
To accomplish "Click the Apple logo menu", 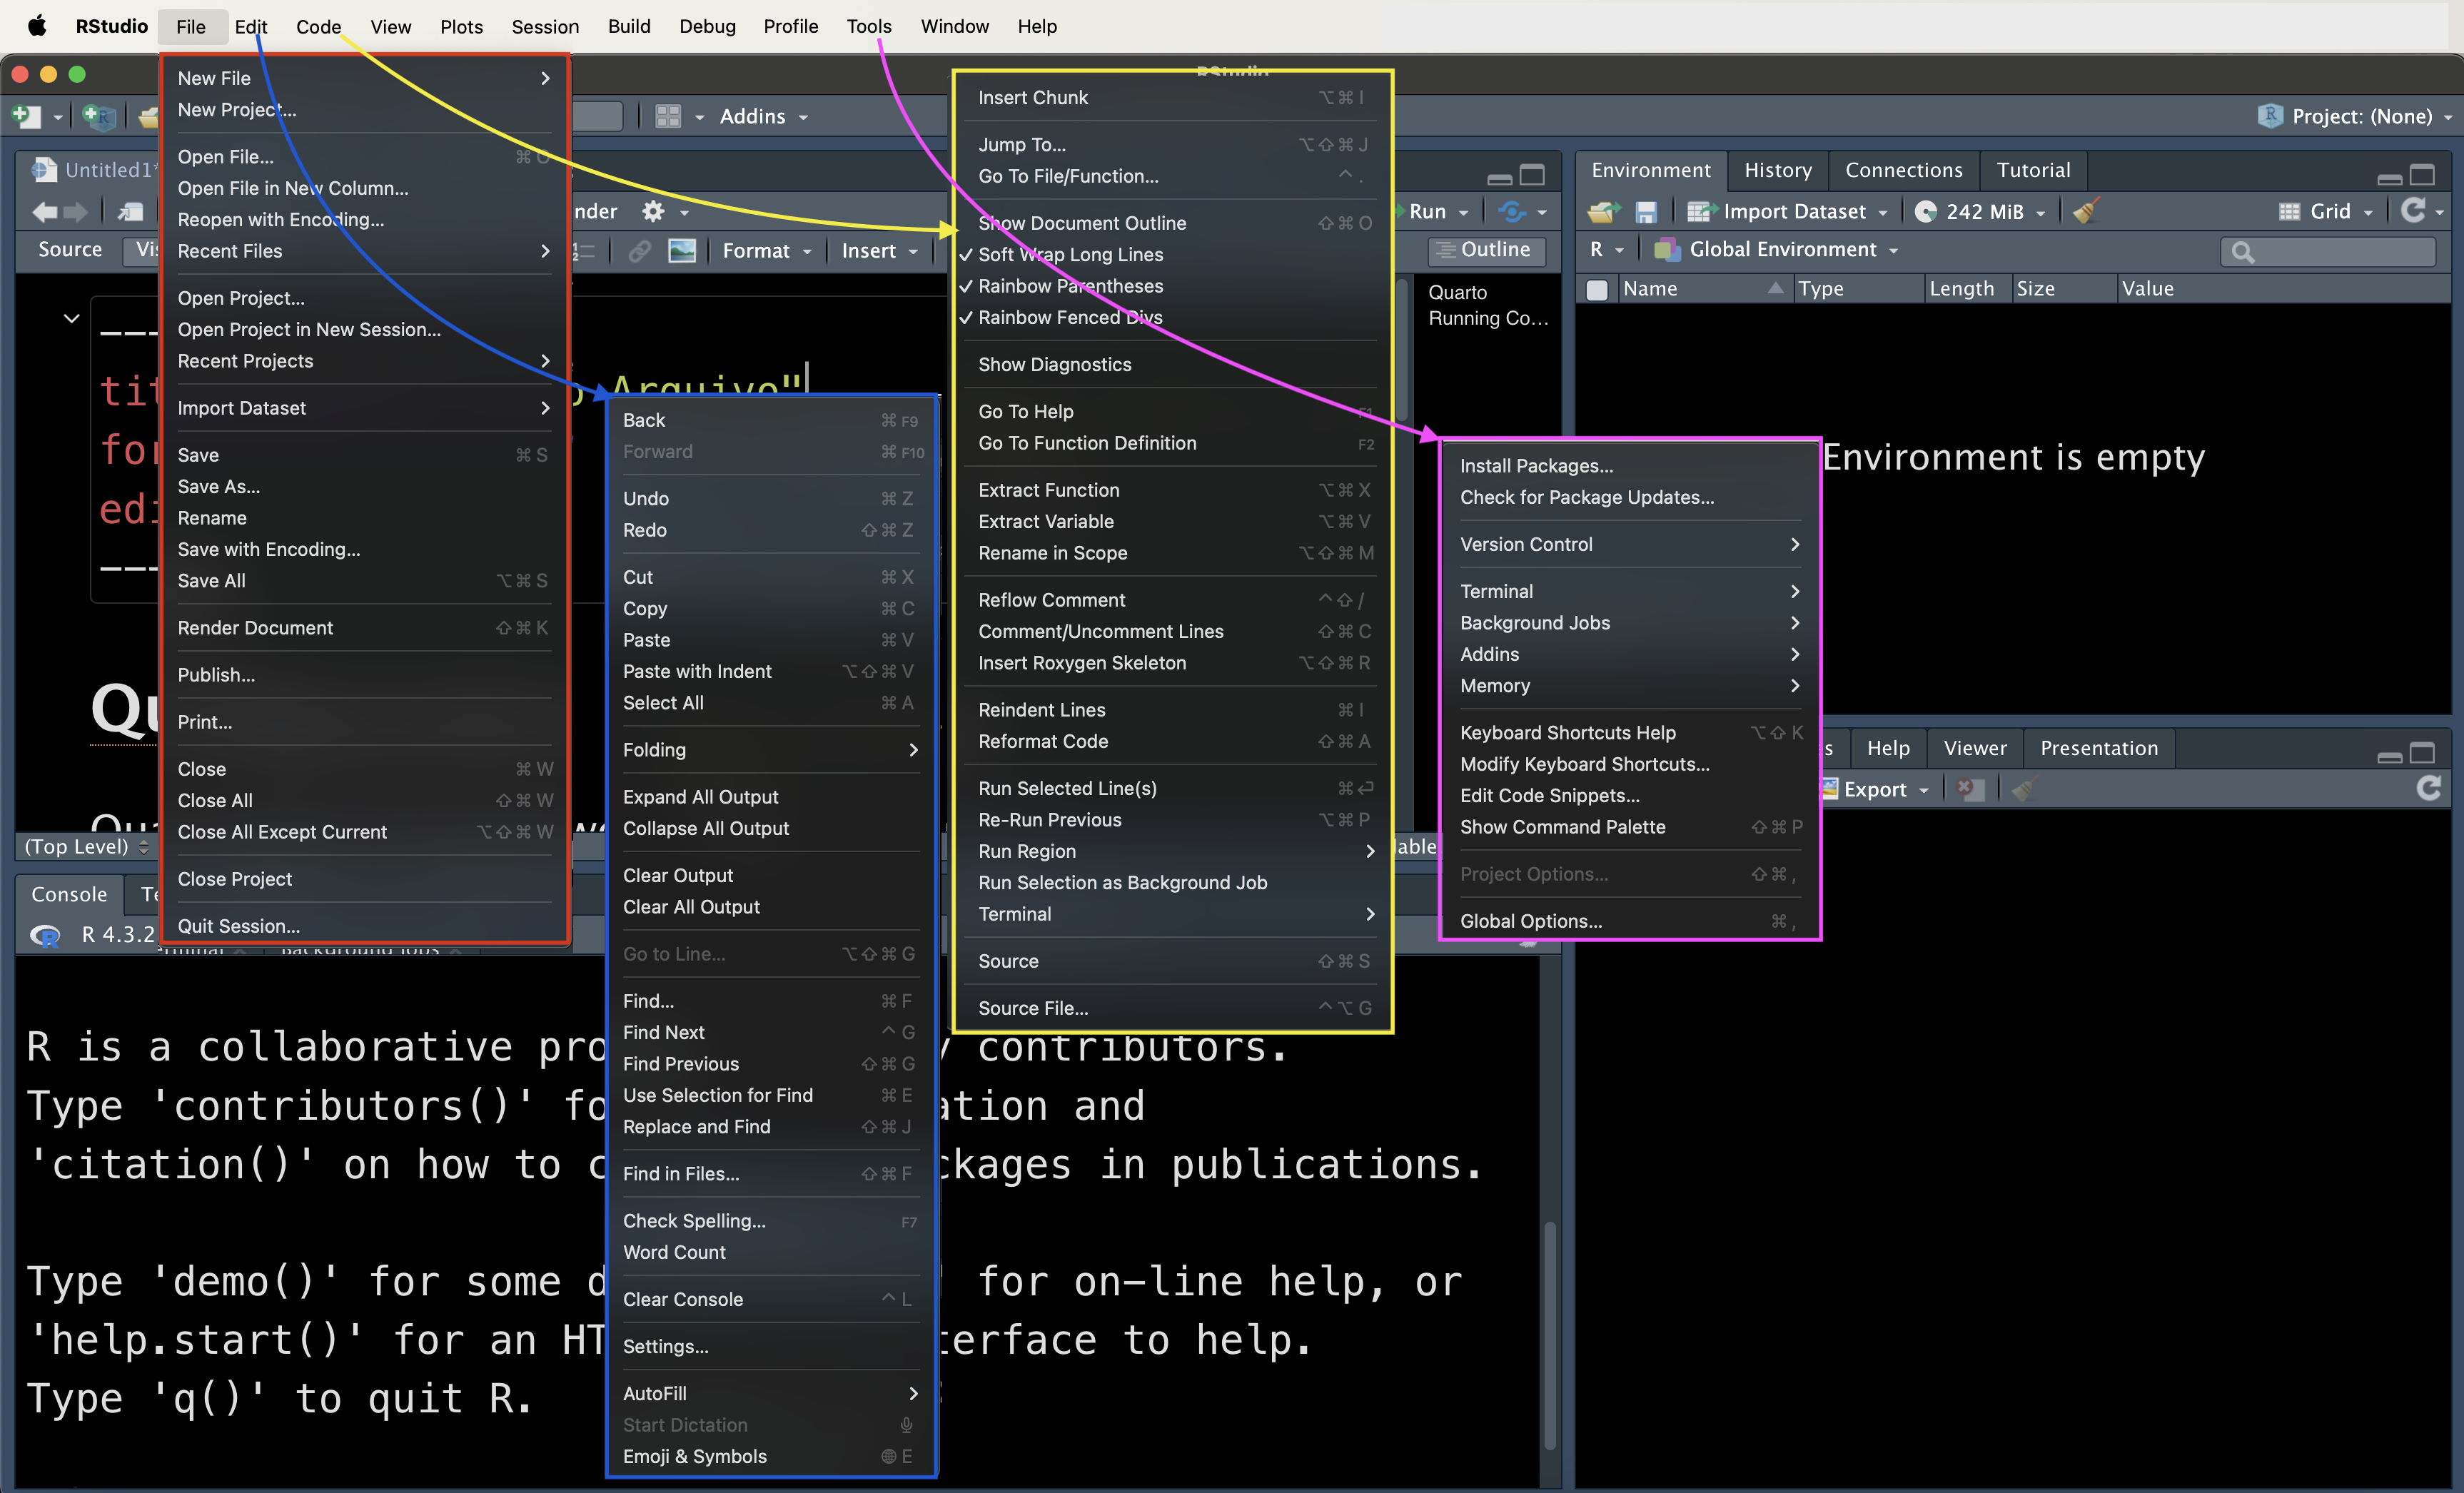I will coord(37,26).
